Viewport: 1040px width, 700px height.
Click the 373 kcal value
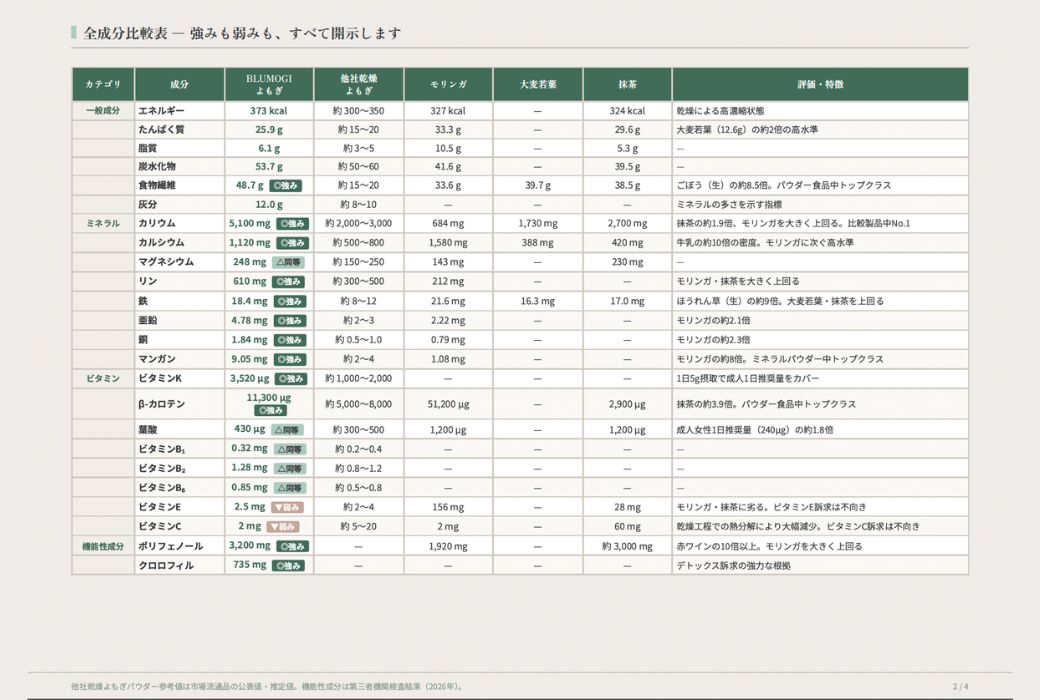tap(269, 111)
